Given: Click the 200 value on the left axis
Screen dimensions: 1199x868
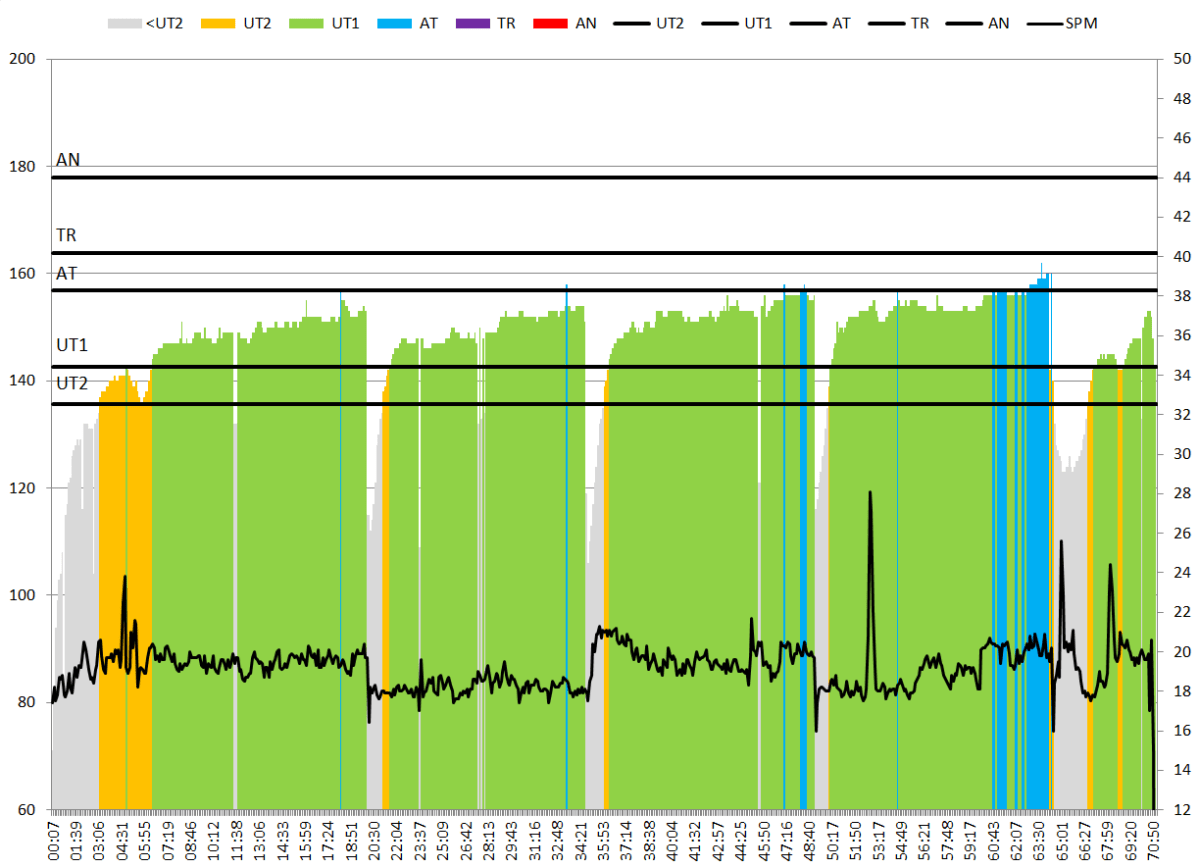Looking at the screenshot, I should (x=21, y=59).
